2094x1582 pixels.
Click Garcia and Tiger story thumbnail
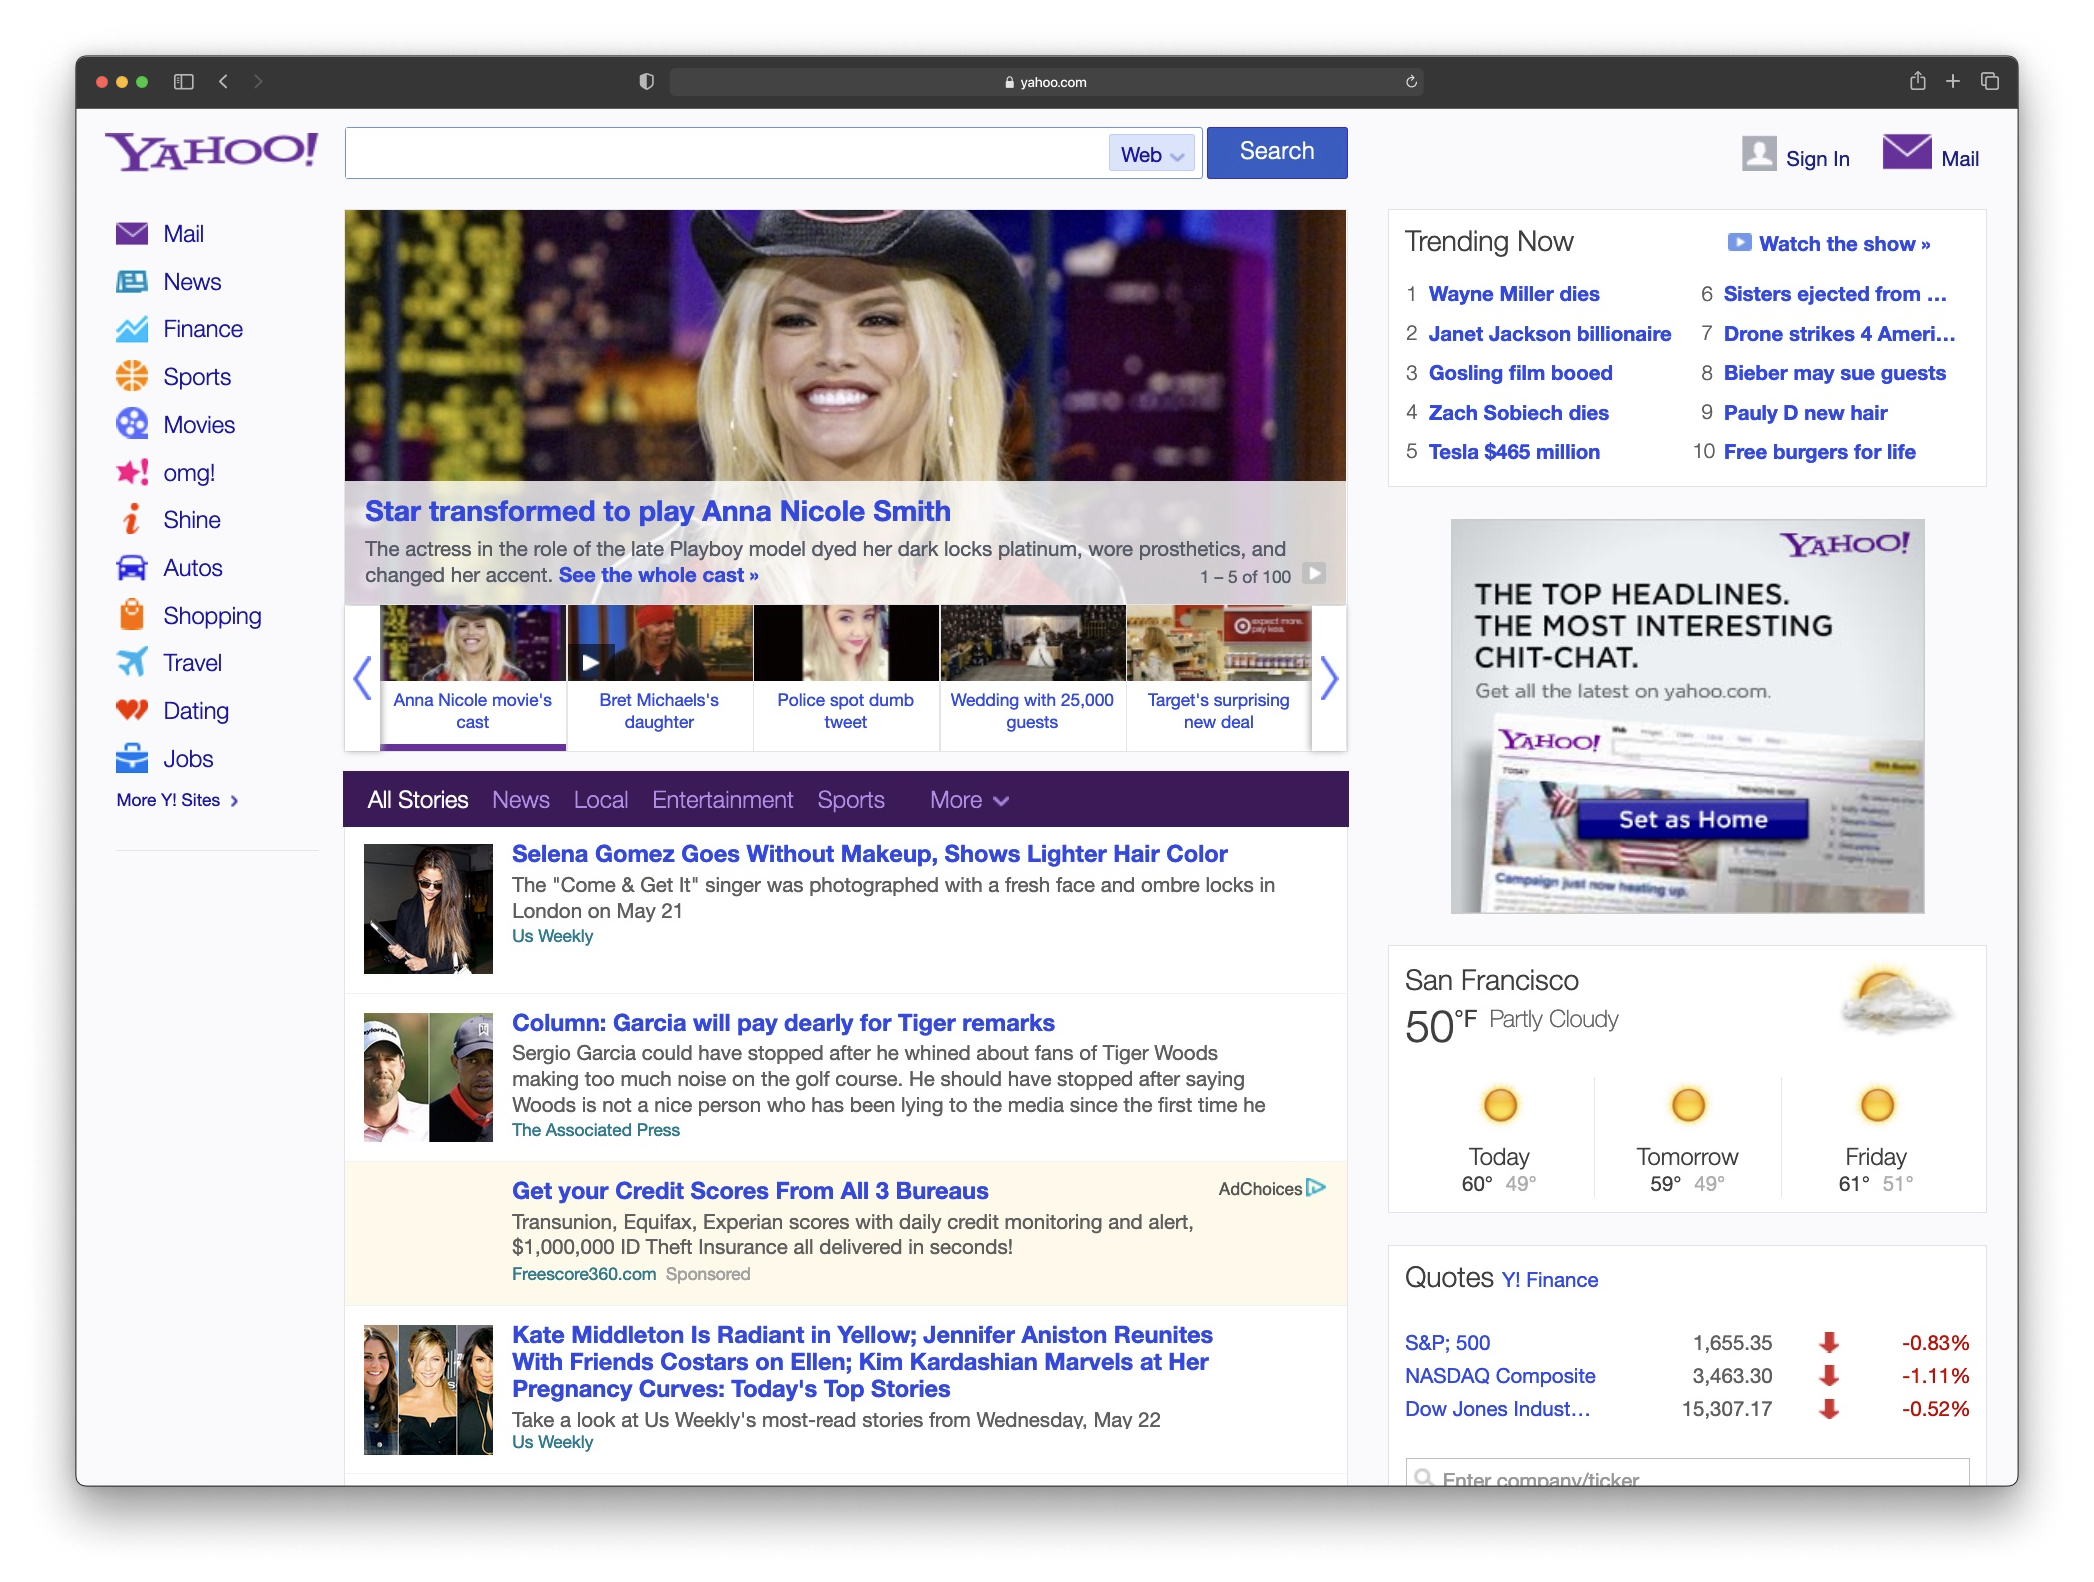[x=428, y=1077]
